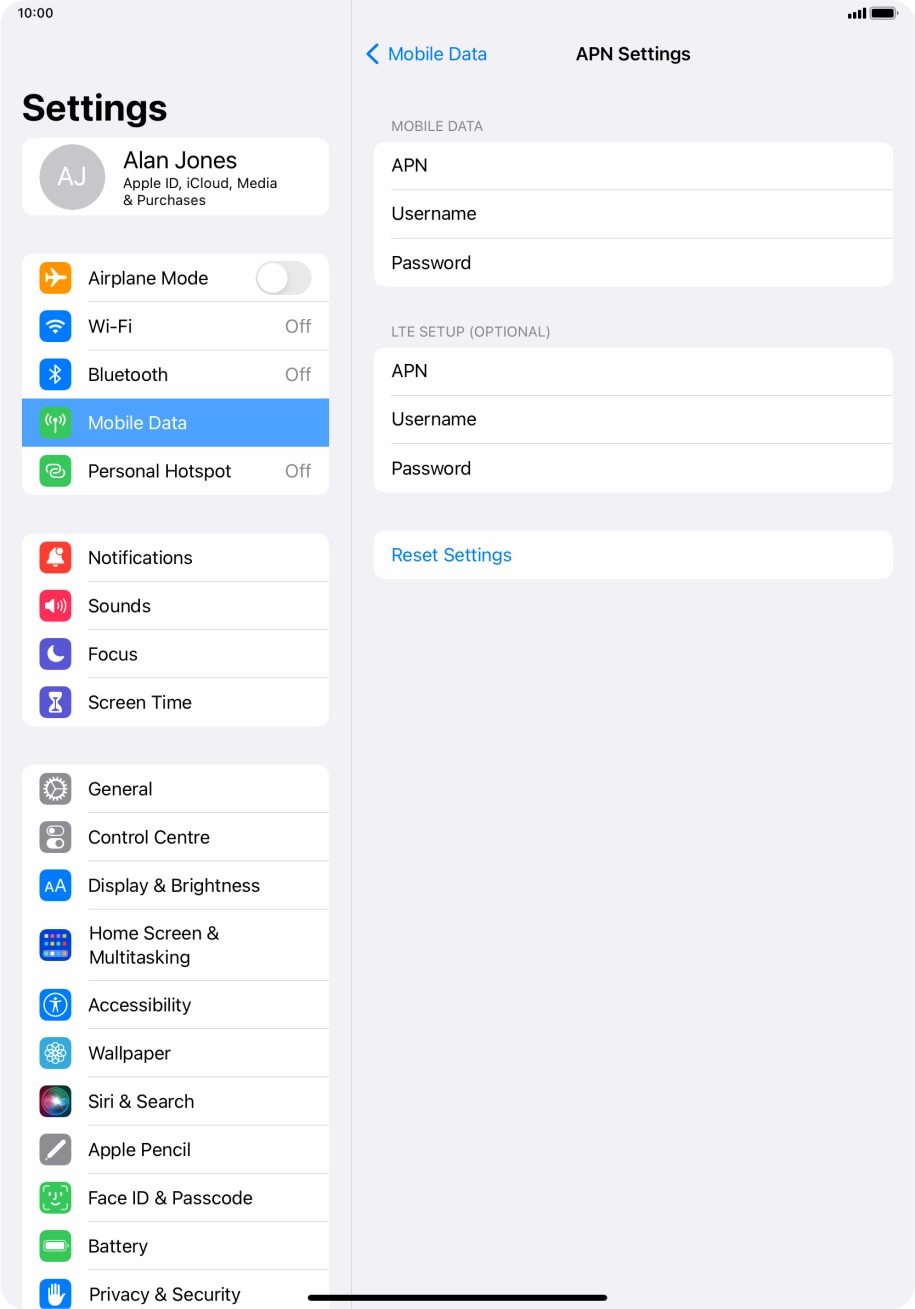Image resolution: width=915 pixels, height=1309 pixels.
Task: Open General gear icon
Action: pos(55,789)
